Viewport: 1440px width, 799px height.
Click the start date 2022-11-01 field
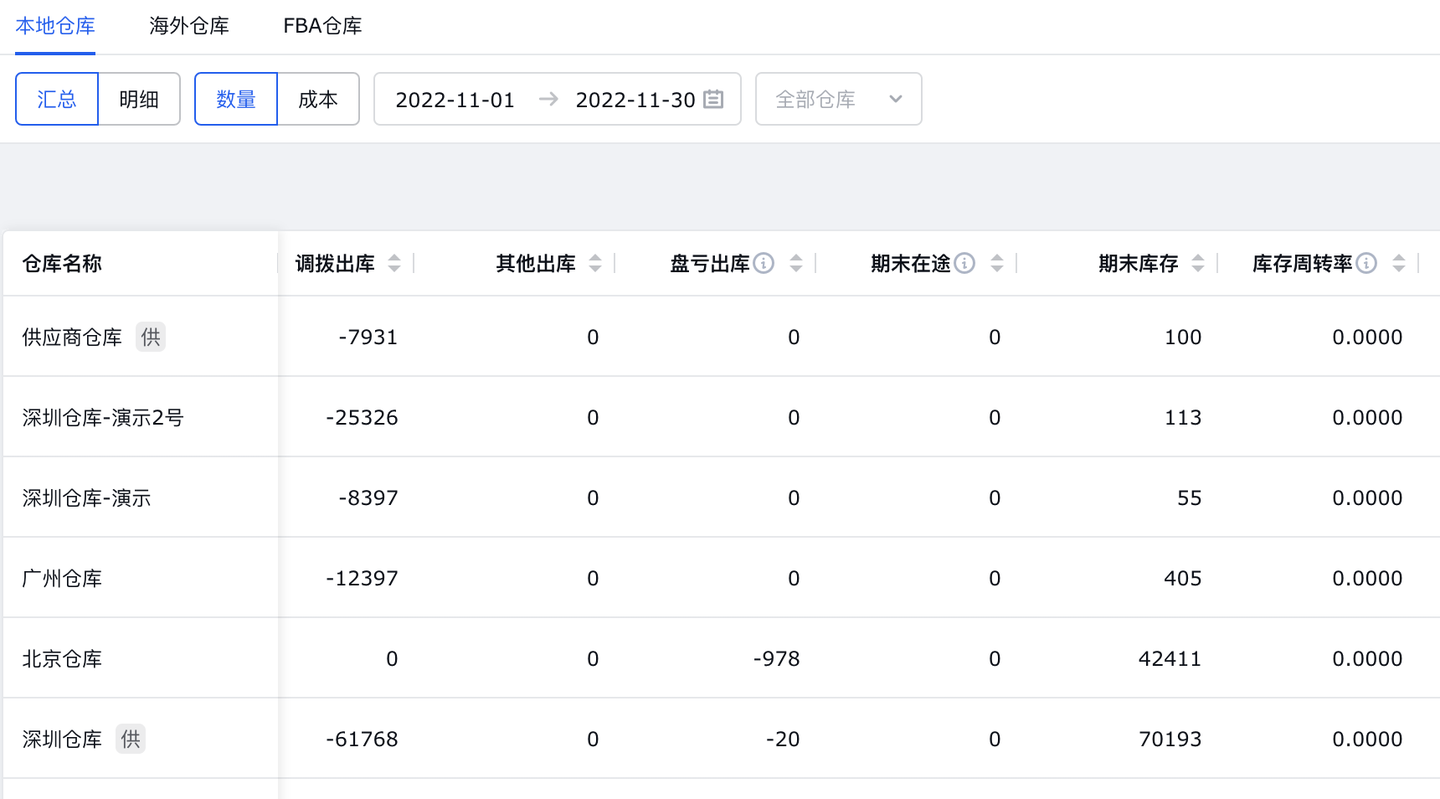tap(455, 99)
